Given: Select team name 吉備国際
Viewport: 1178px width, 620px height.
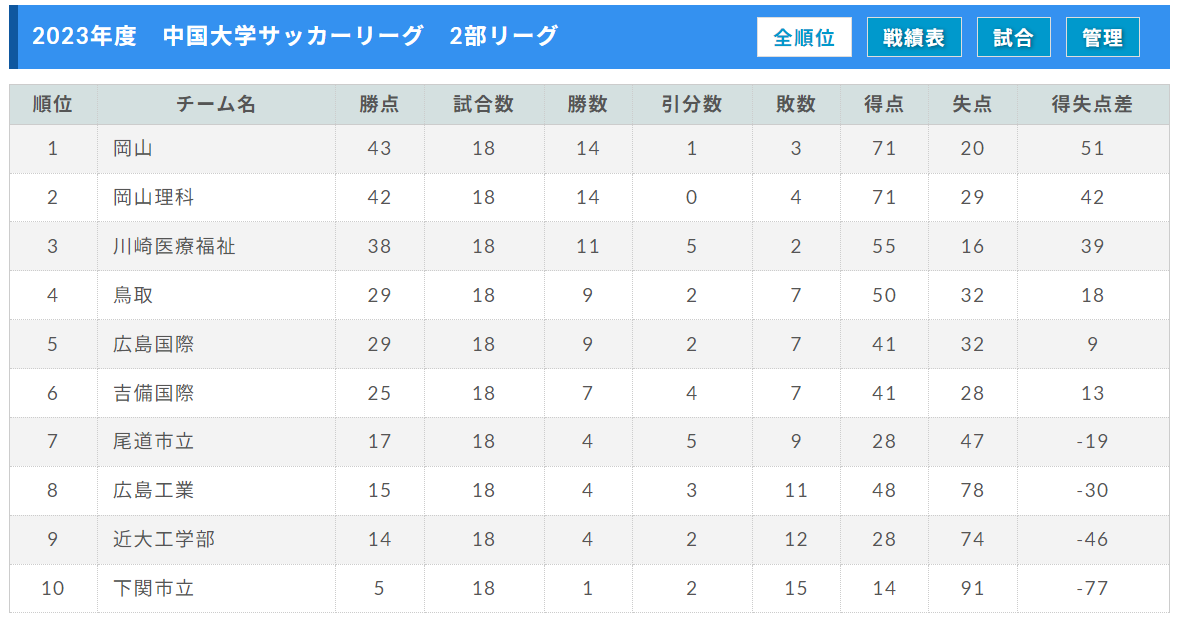Looking at the screenshot, I should click(x=153, y=393).
